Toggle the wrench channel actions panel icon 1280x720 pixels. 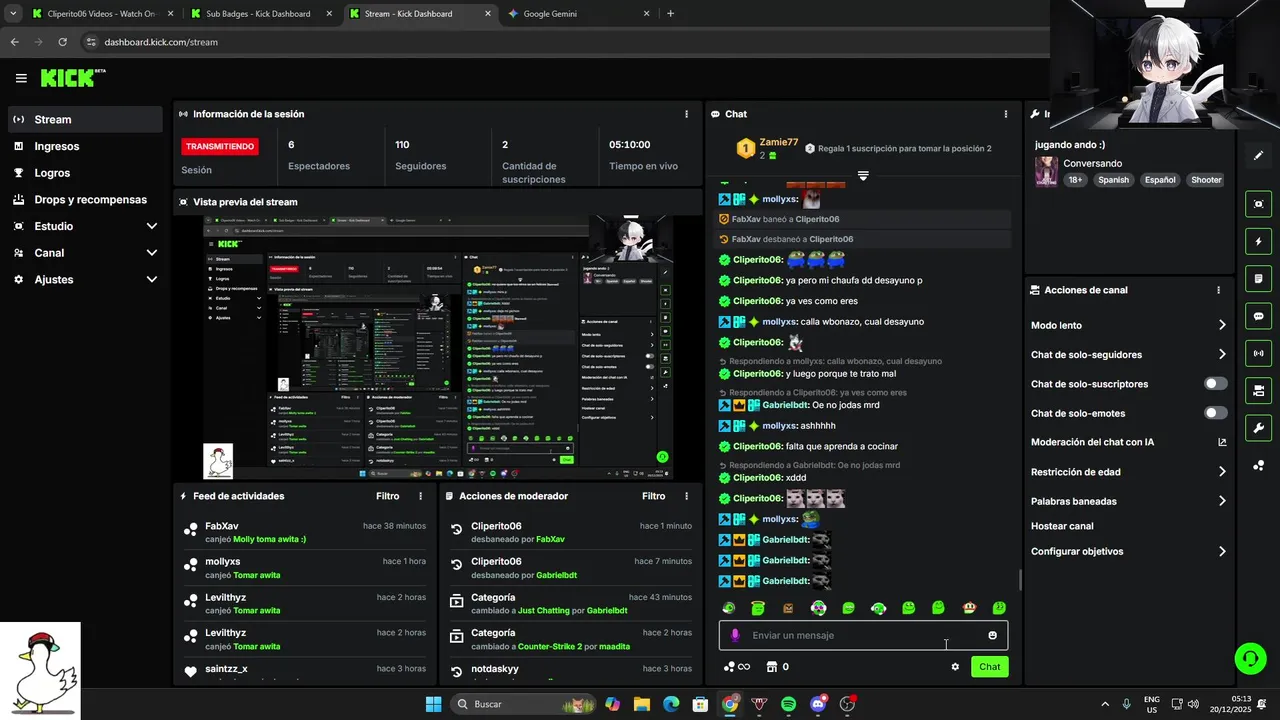click(x=1258, y=428)
